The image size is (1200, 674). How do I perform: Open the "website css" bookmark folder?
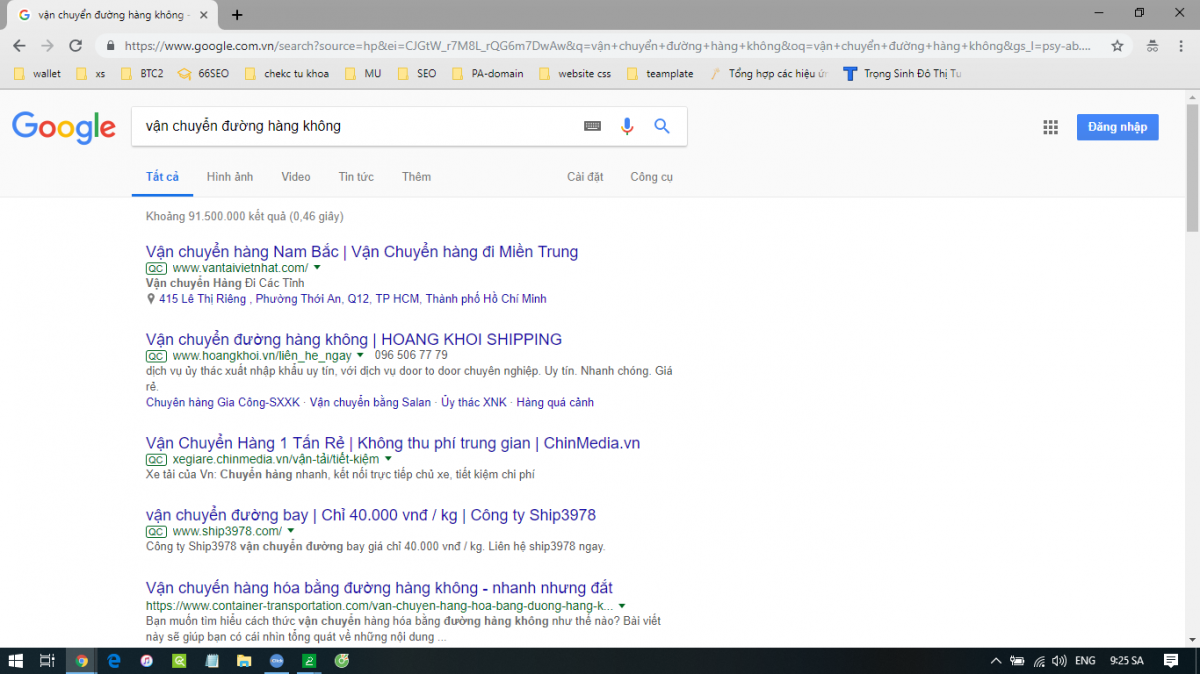[x=575, y=74]
